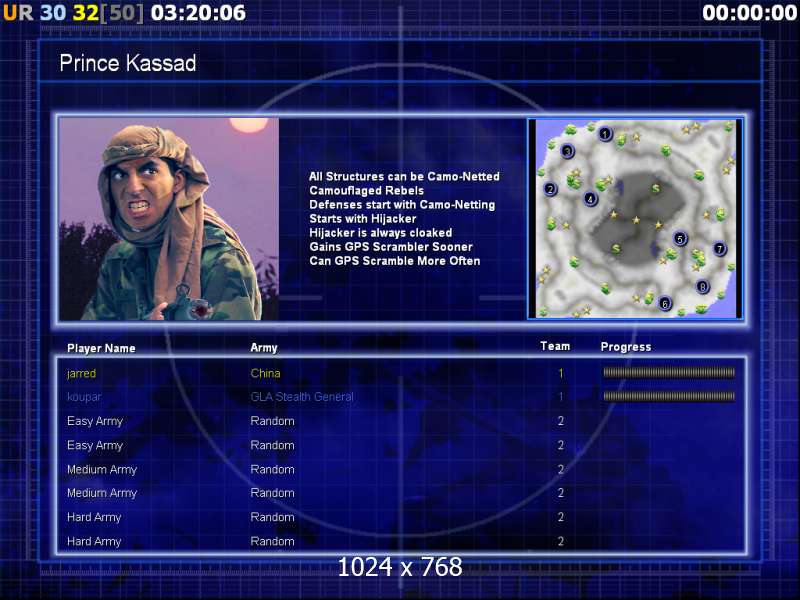This screenshot has width=800, height=600.
Task: Click the Team column header
Action: point(555,347)
